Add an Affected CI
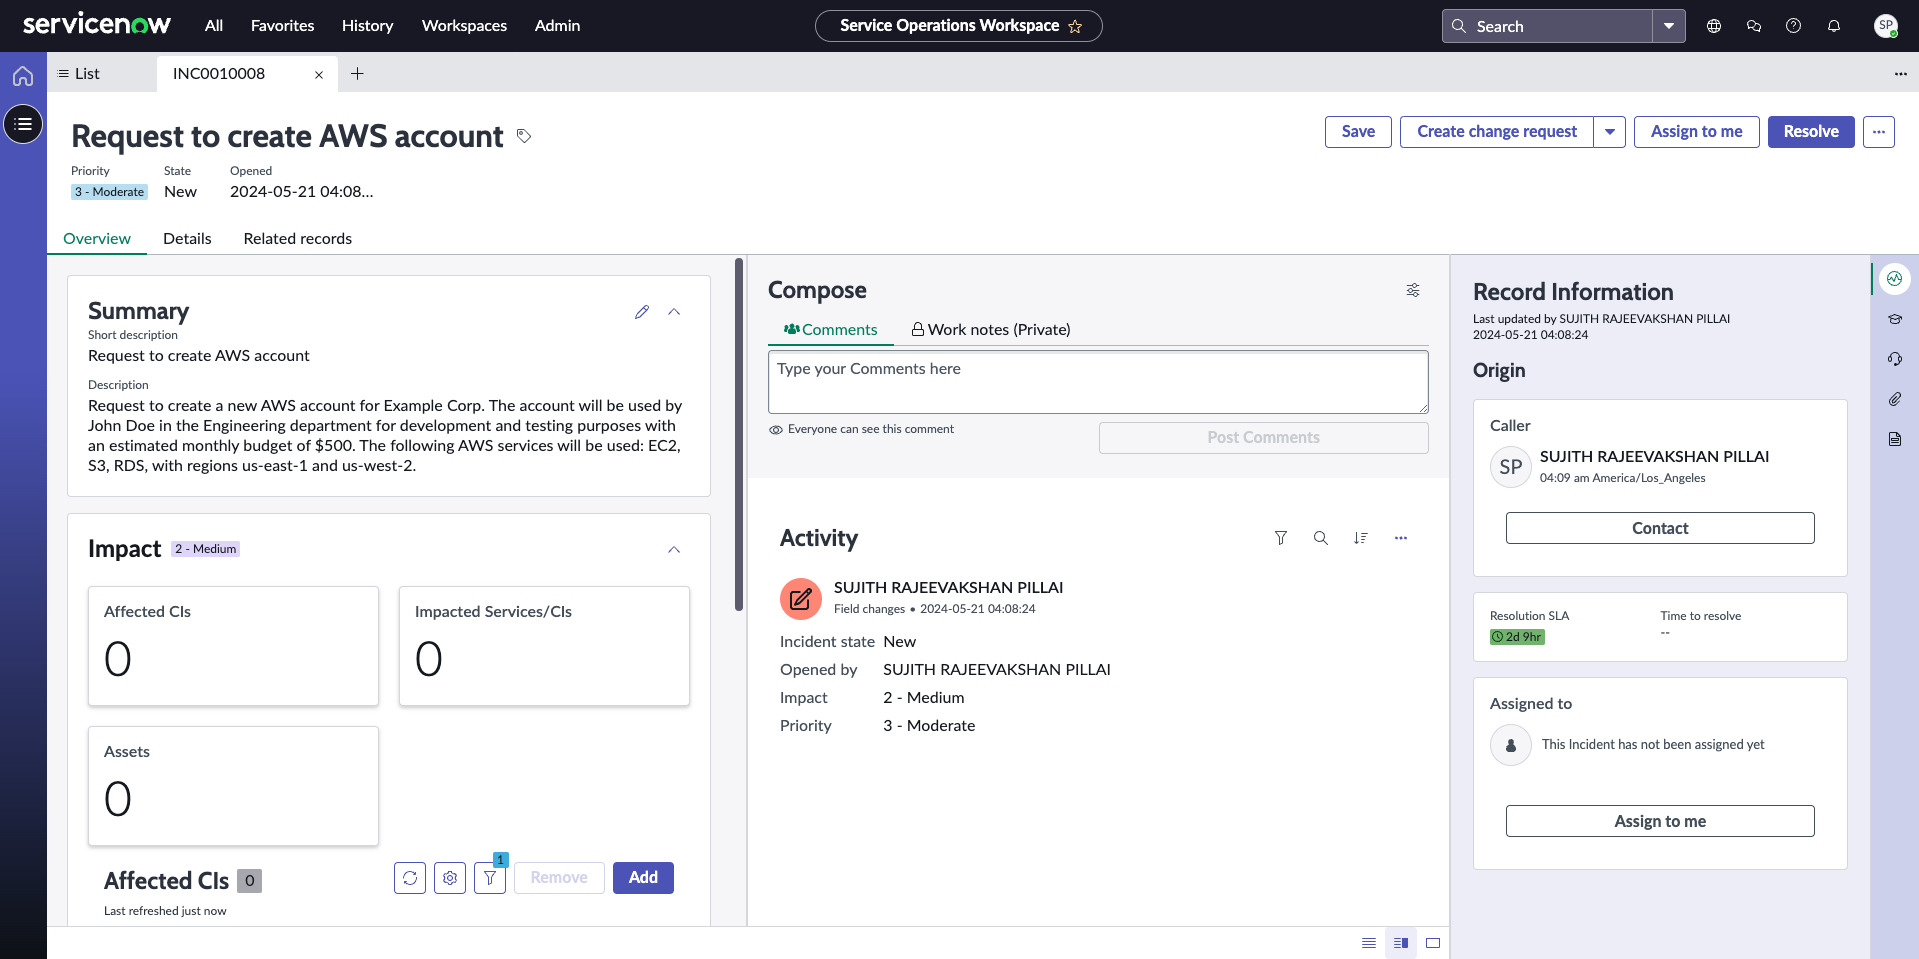1919x959 pixels. [x=643, y=878]
